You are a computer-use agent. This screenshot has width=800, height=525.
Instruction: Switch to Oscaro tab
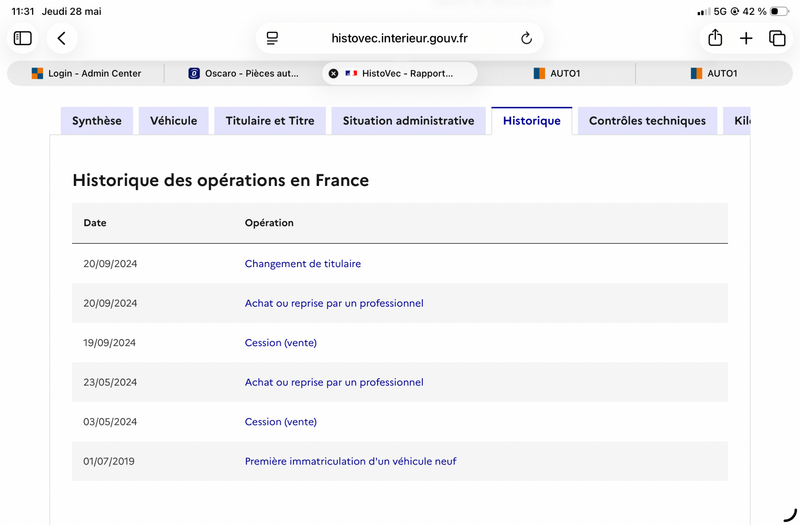243,73
